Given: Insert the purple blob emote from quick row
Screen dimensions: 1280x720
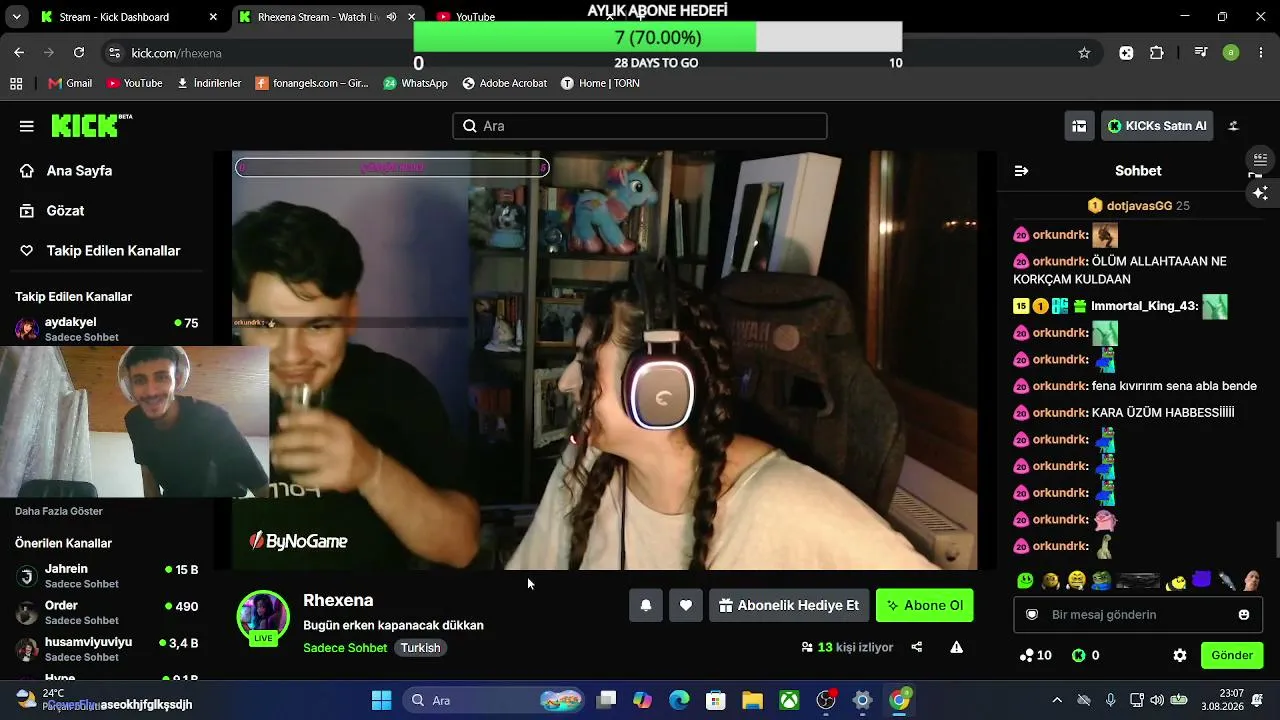Looking at the screenshot, I should [x=1202, y=579].
